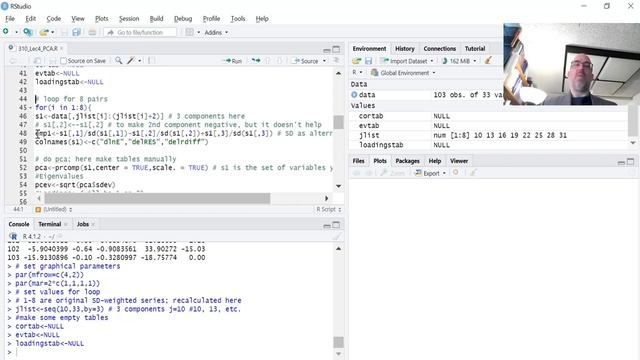The width and height of the screenshot is (640, 360).
Task: Click the Compile Report notebook icon
Action: 151,60
